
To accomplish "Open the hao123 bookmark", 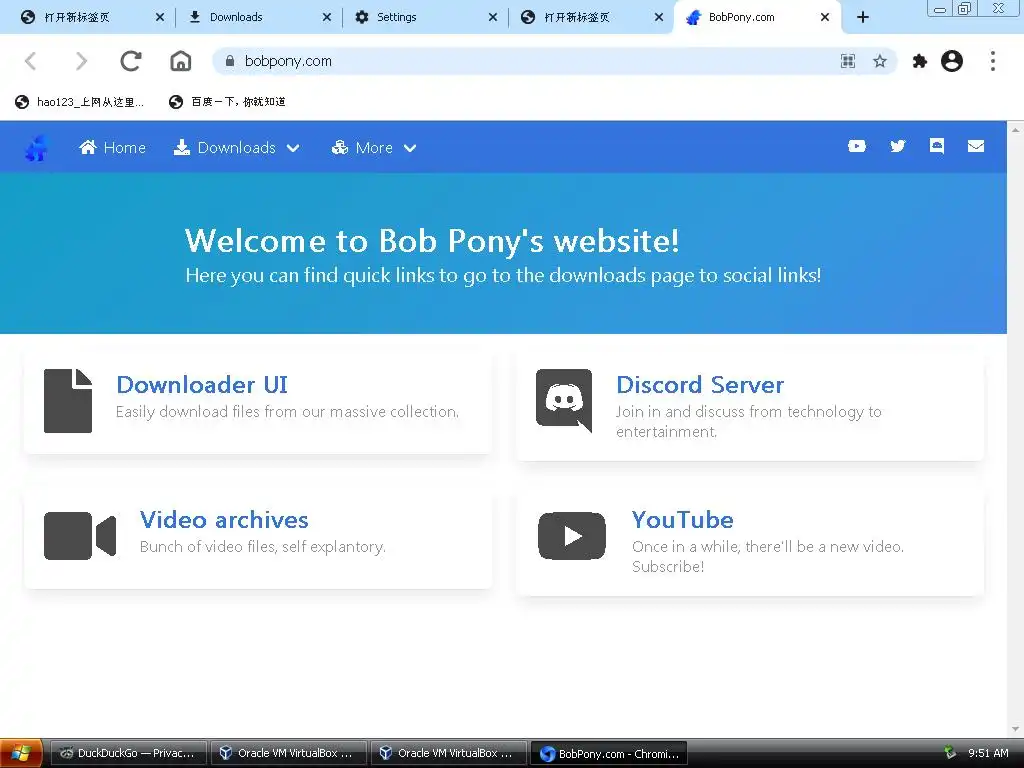I will click(x=79, y=102).
